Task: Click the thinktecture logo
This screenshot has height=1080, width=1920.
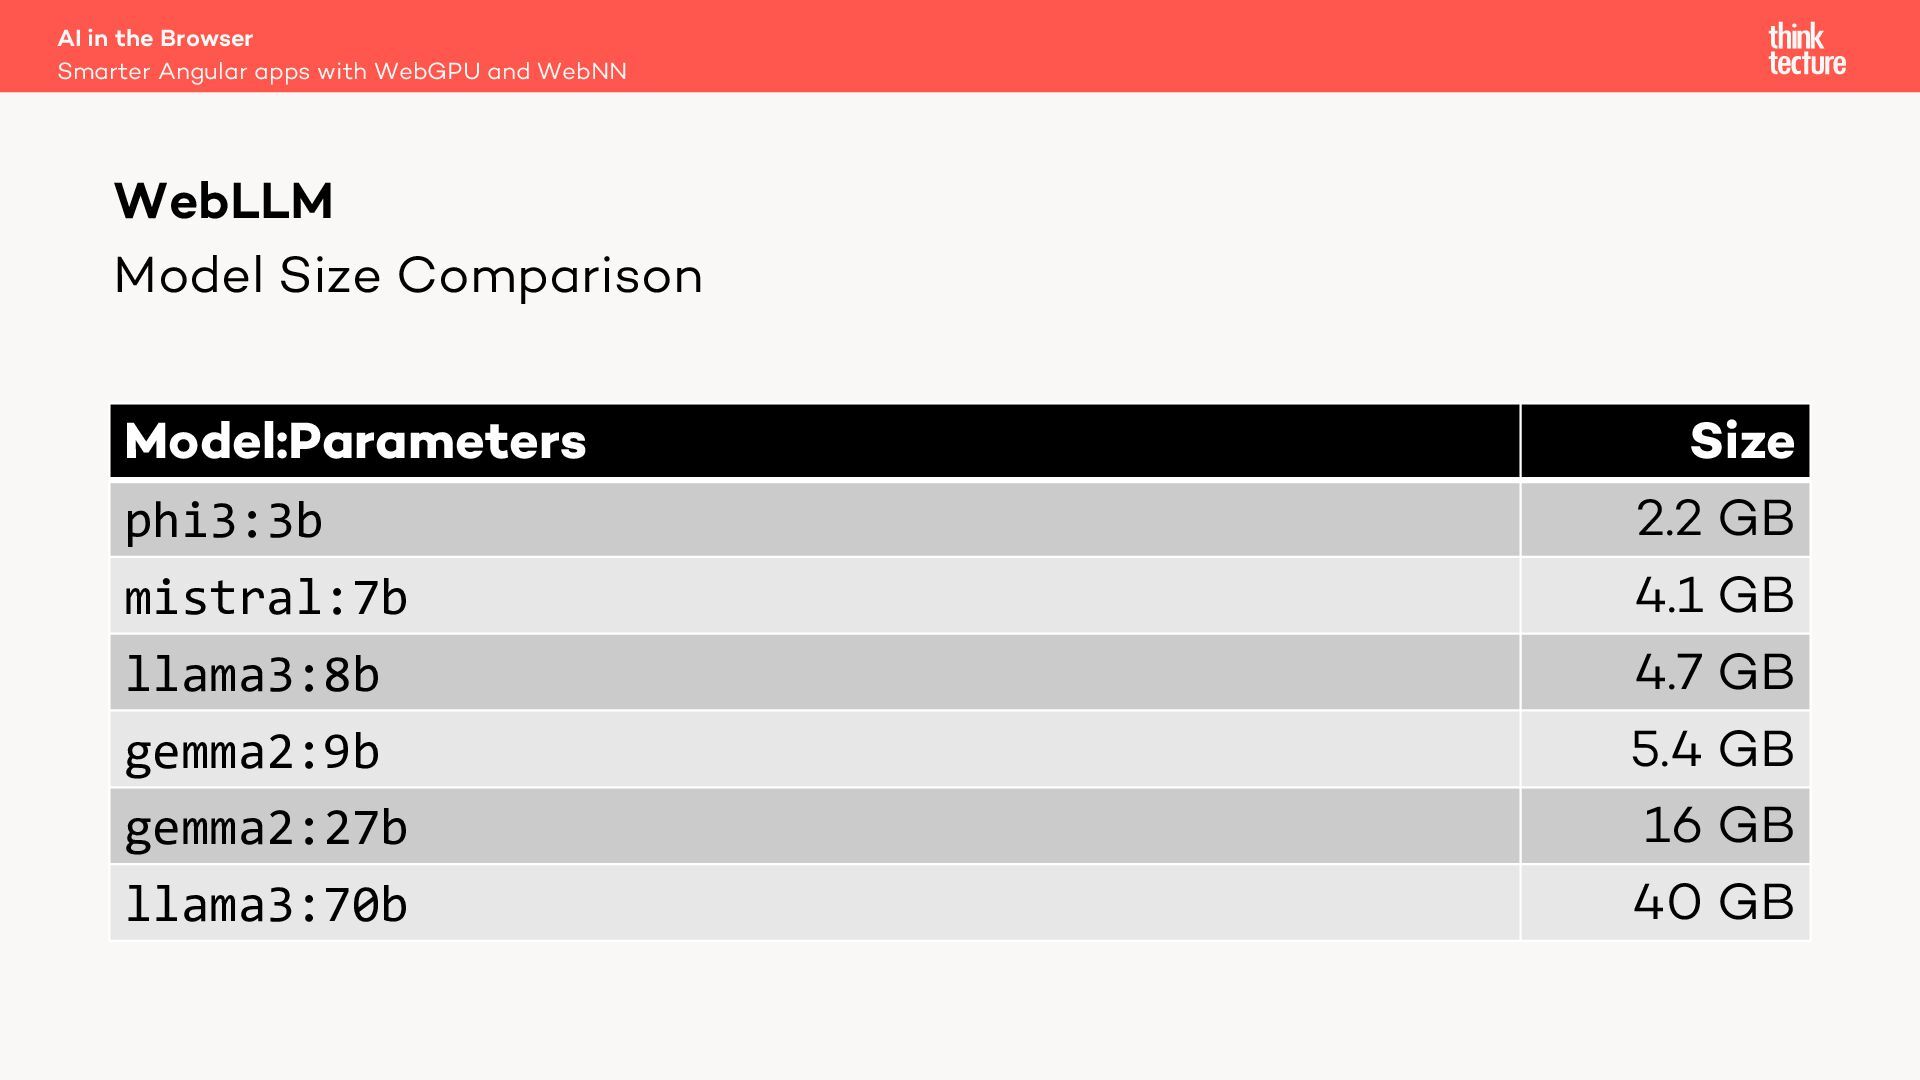Action: (x=1806, y=49)
